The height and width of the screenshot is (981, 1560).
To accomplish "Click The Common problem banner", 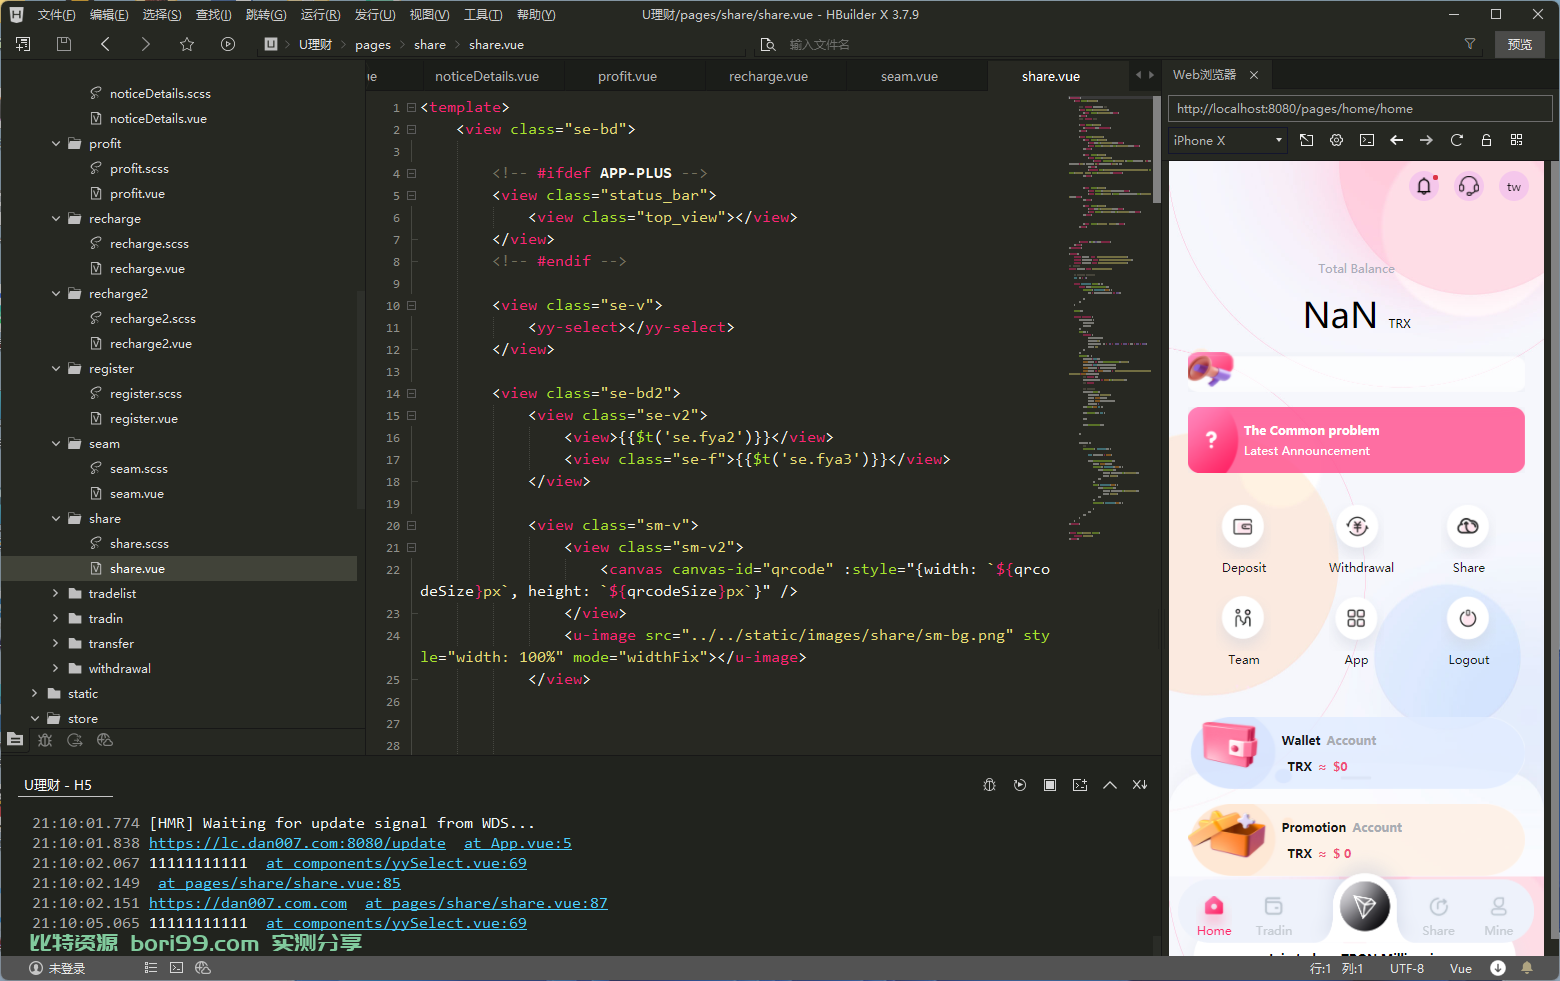I will [x=1356, y=440].
